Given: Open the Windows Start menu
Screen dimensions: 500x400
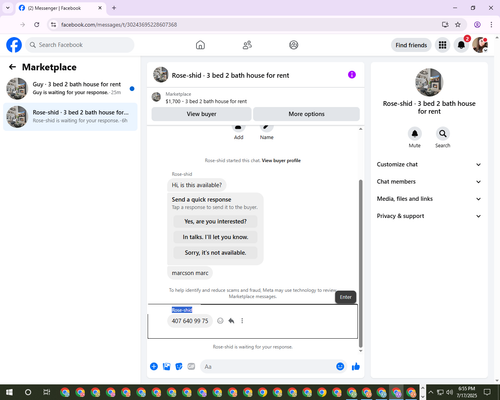Looking at the screenshot, I should pyautogui.click(x=9, y=392).
